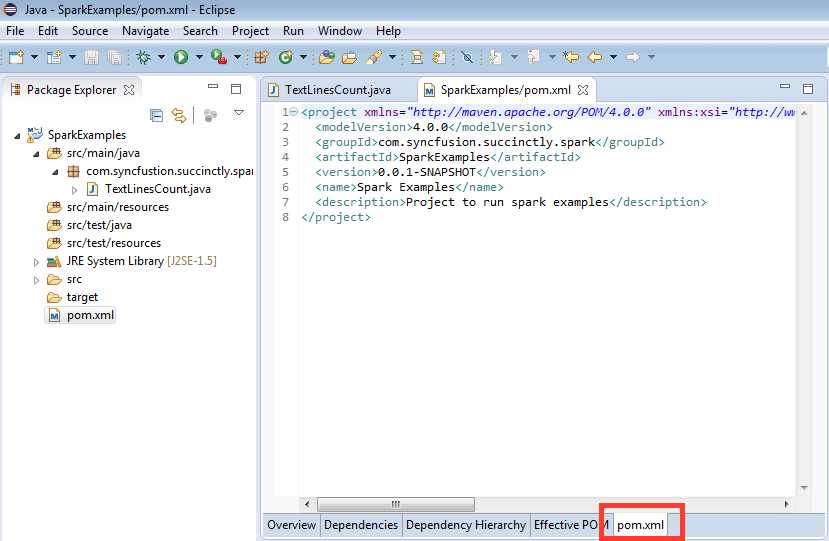Click the Back navigation yellow arrow
The image size is (829, 541).
click(595, 57)
